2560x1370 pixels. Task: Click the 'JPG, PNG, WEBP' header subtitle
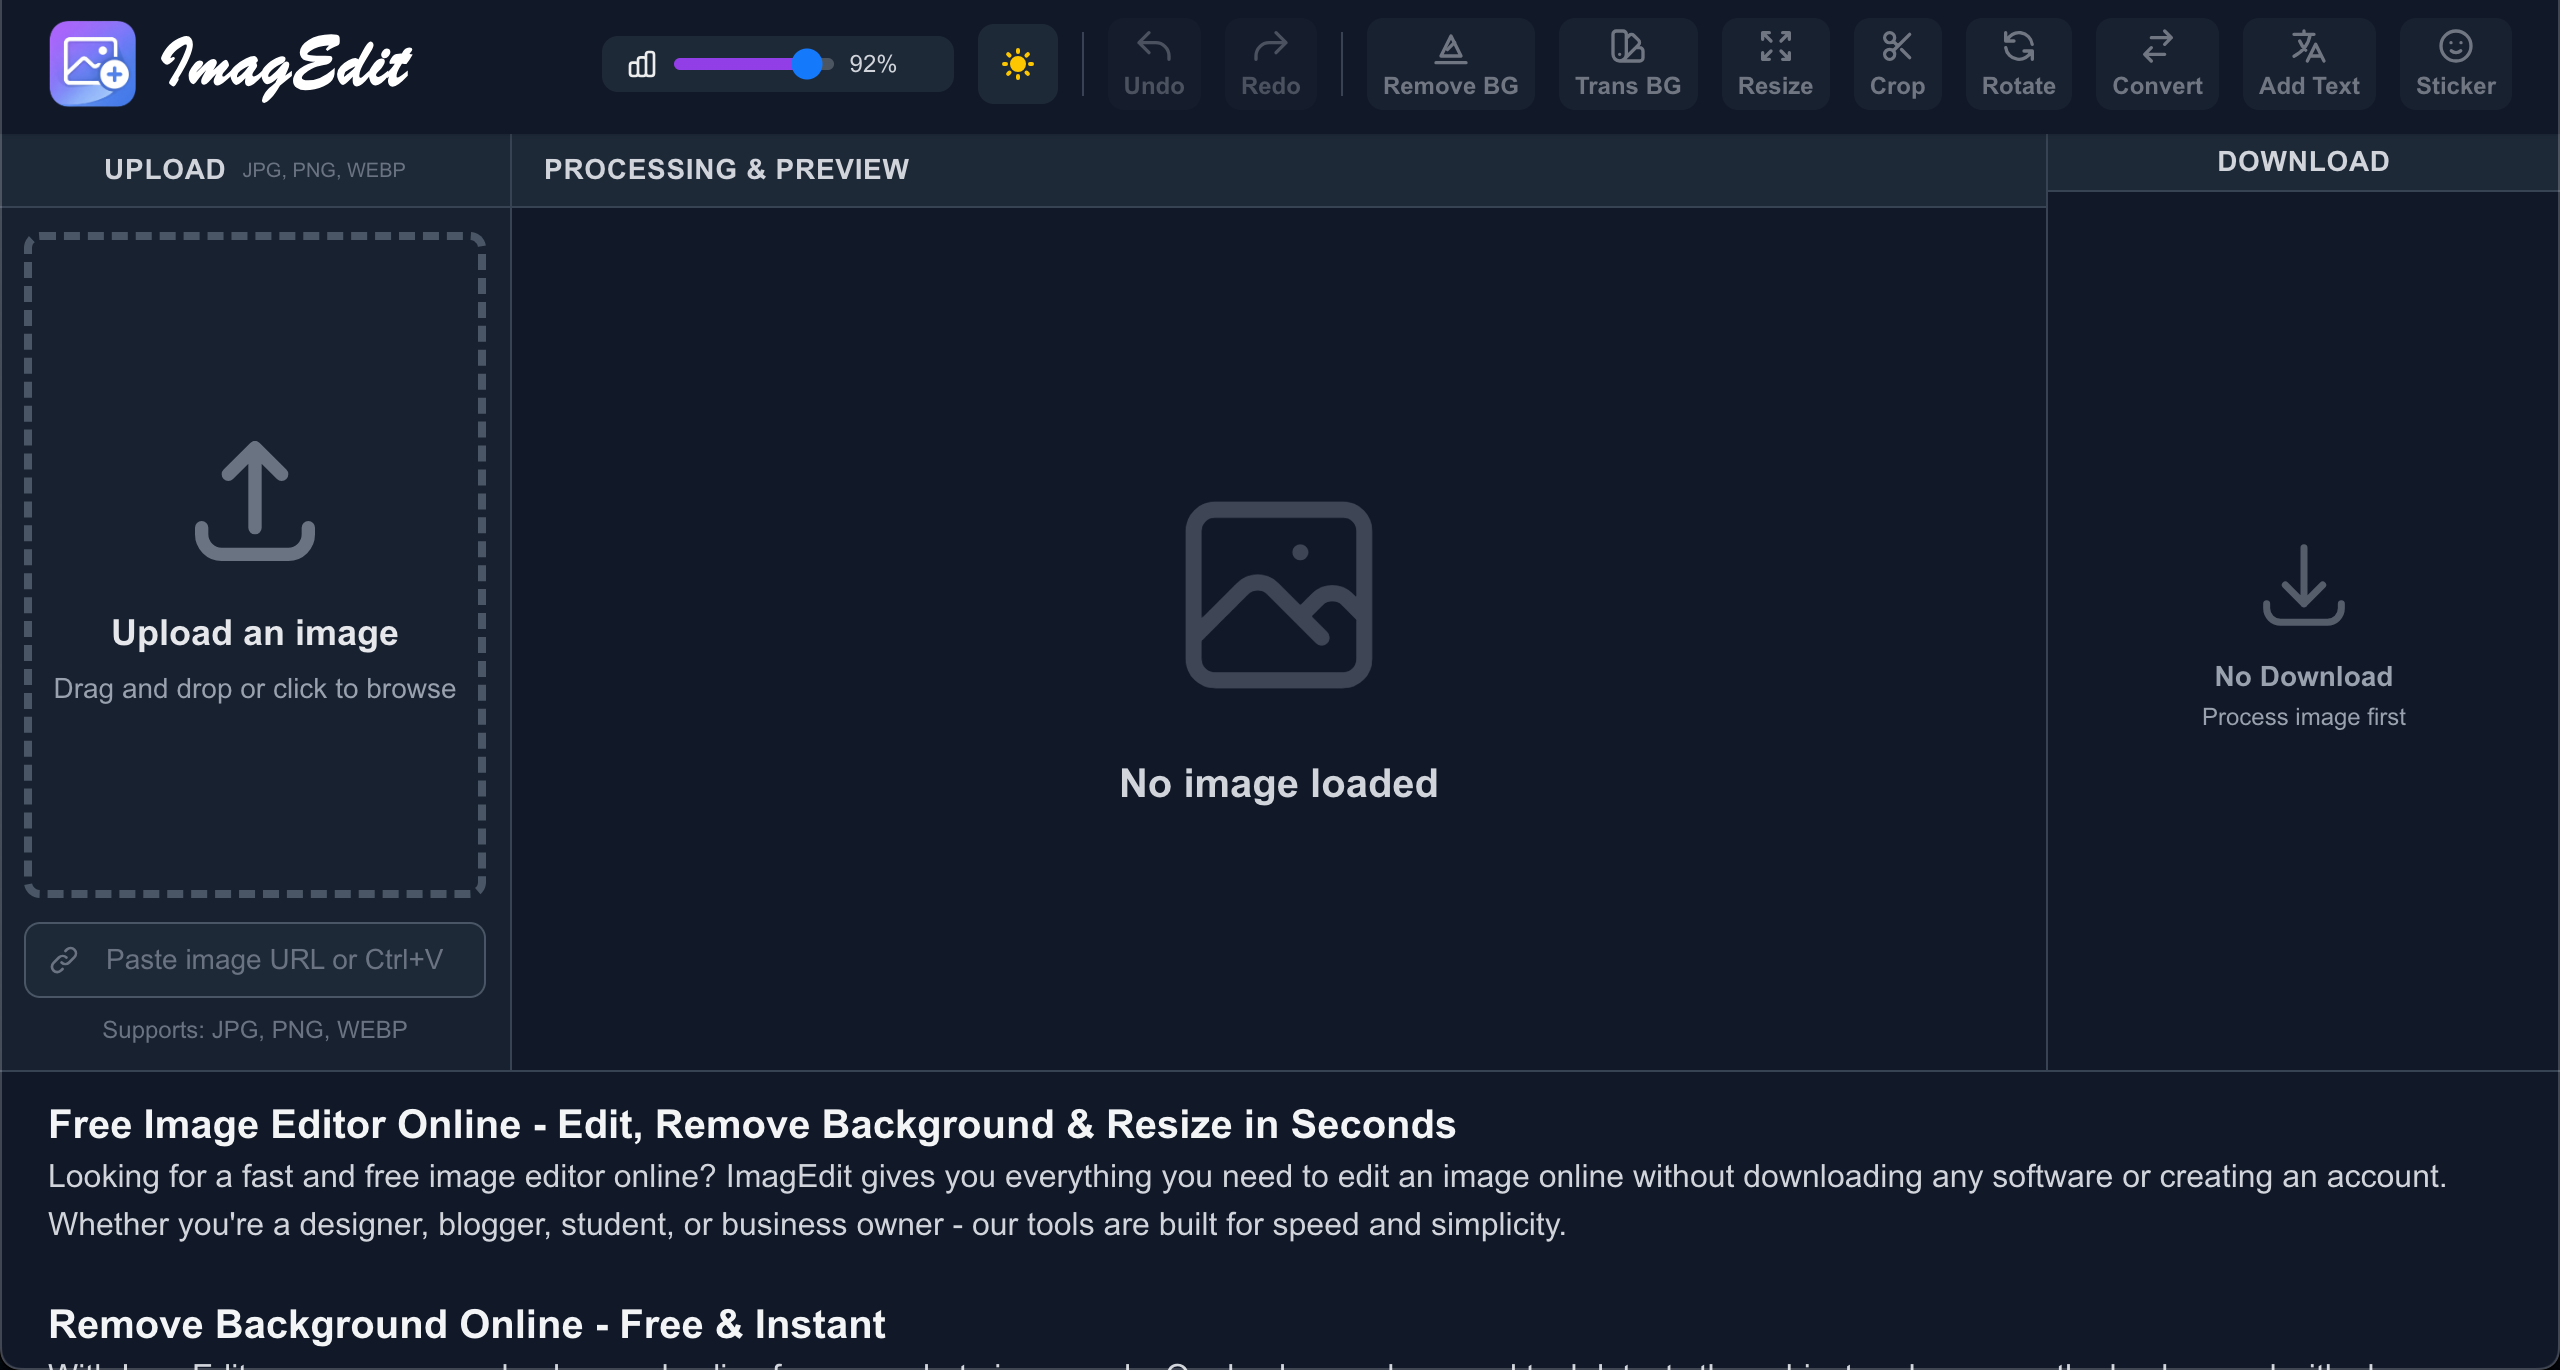(x=324, y=170)
